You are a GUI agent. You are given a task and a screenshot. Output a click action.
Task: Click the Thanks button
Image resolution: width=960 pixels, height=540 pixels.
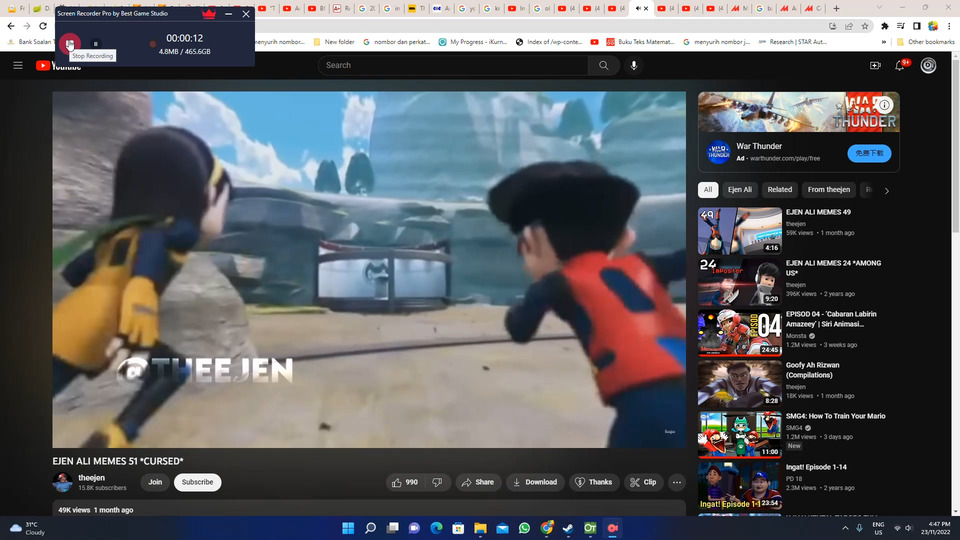coord(593,482)
